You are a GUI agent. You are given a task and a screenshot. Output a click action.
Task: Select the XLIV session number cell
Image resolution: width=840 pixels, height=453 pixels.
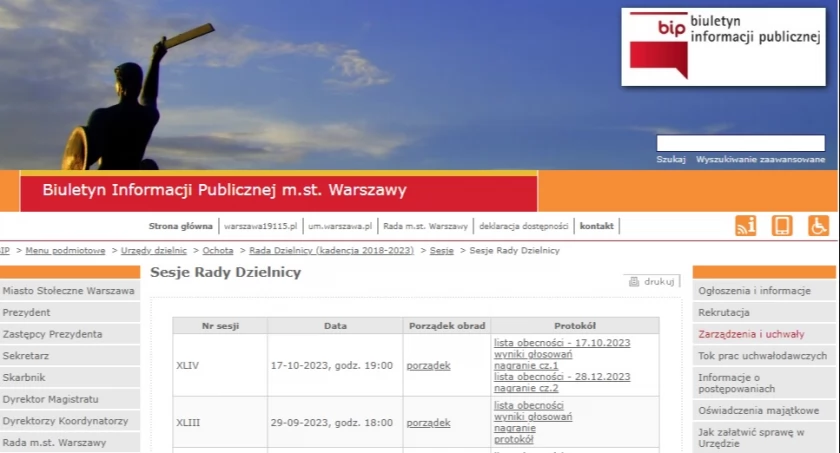pyautogui.click(x=220, y=366)
